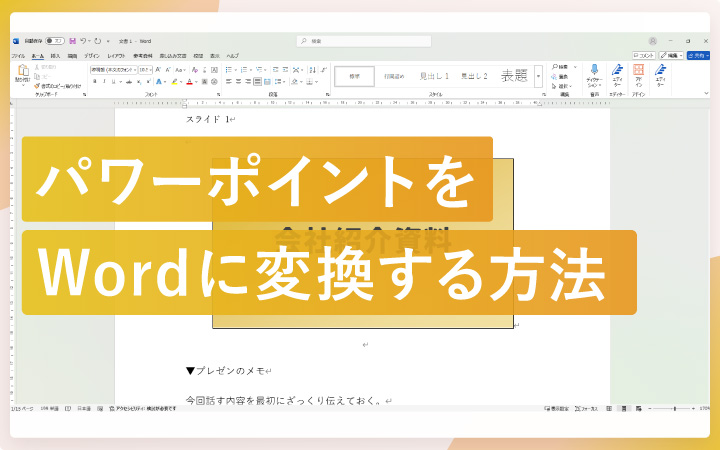Toggle subscript formatting

click(139, 82)
